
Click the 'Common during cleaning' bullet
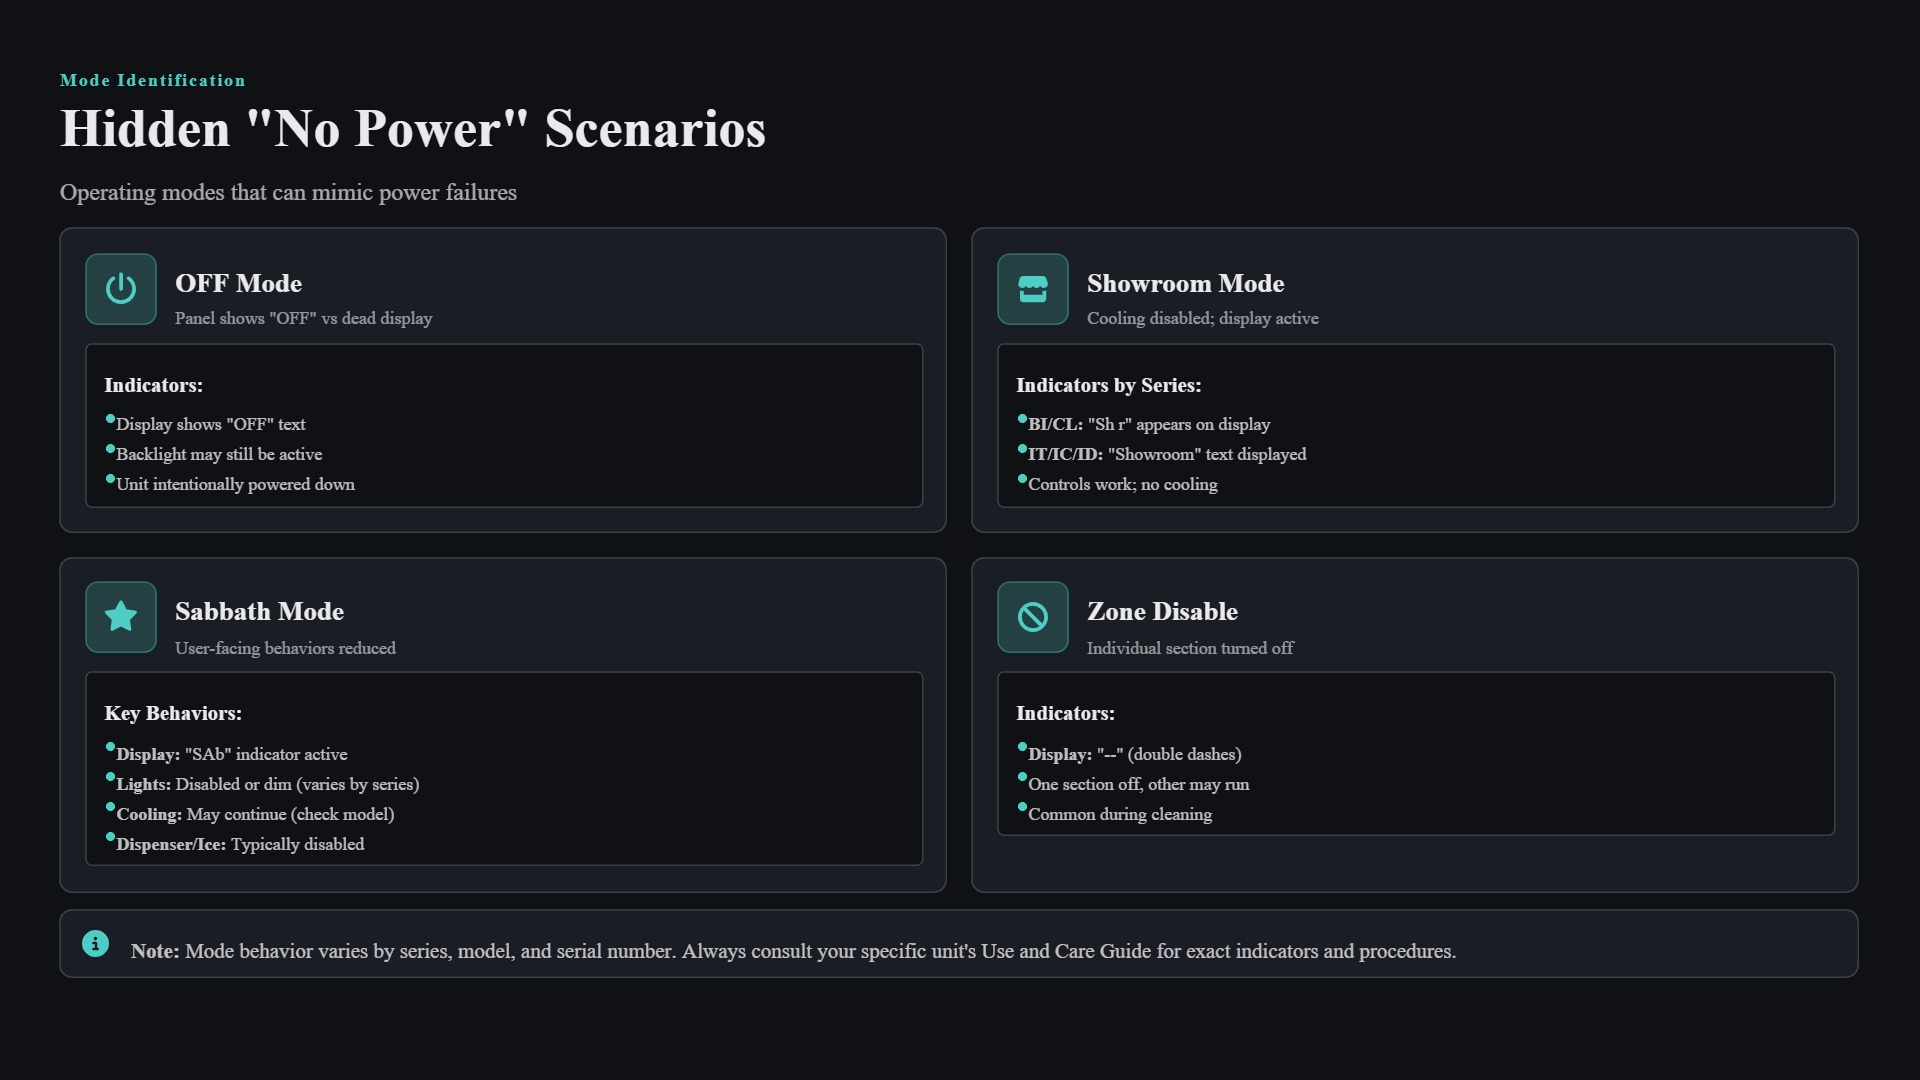pyautogui.click(x=1120, y=814)
